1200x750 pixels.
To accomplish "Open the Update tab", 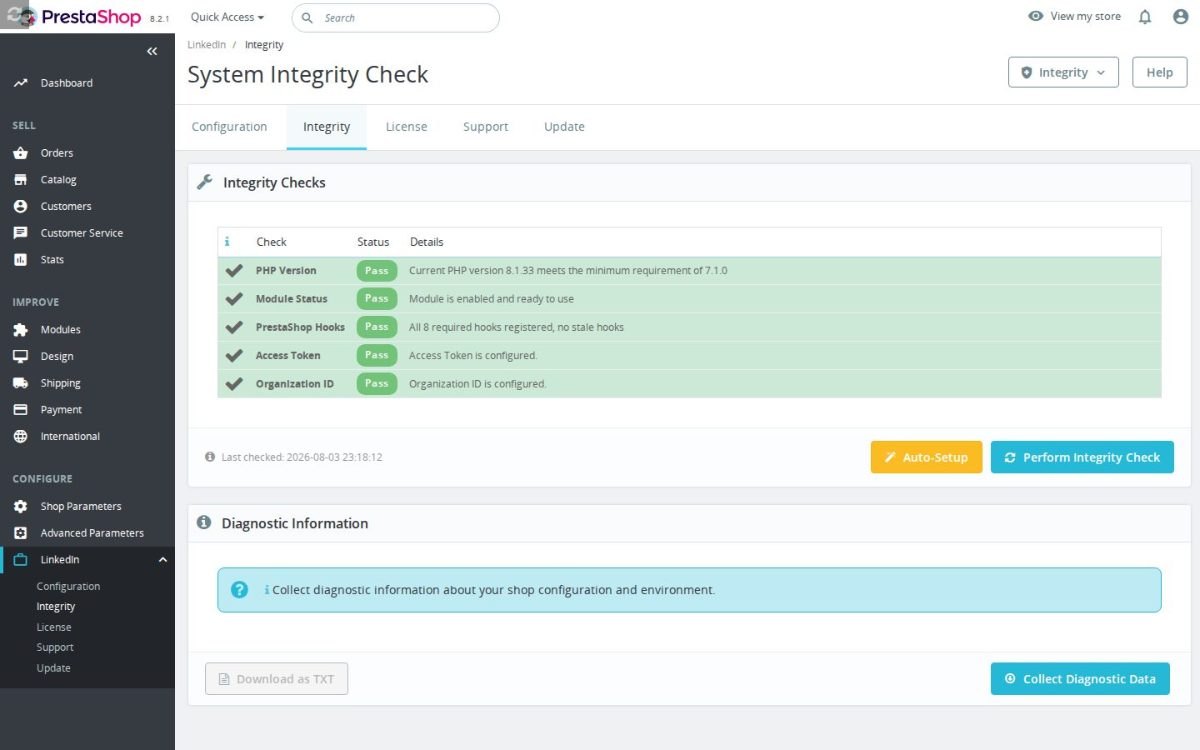I will (x=564, y=127).
